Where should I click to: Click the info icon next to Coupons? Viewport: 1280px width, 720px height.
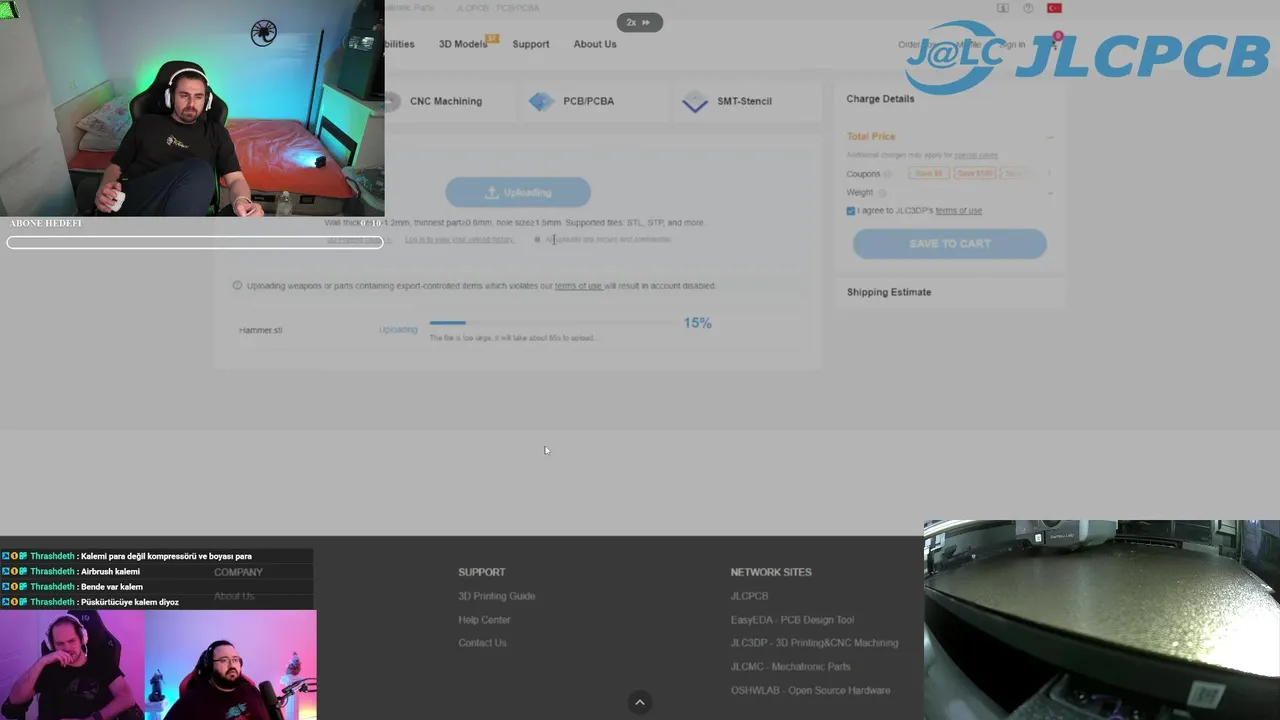tap(888, 174)
